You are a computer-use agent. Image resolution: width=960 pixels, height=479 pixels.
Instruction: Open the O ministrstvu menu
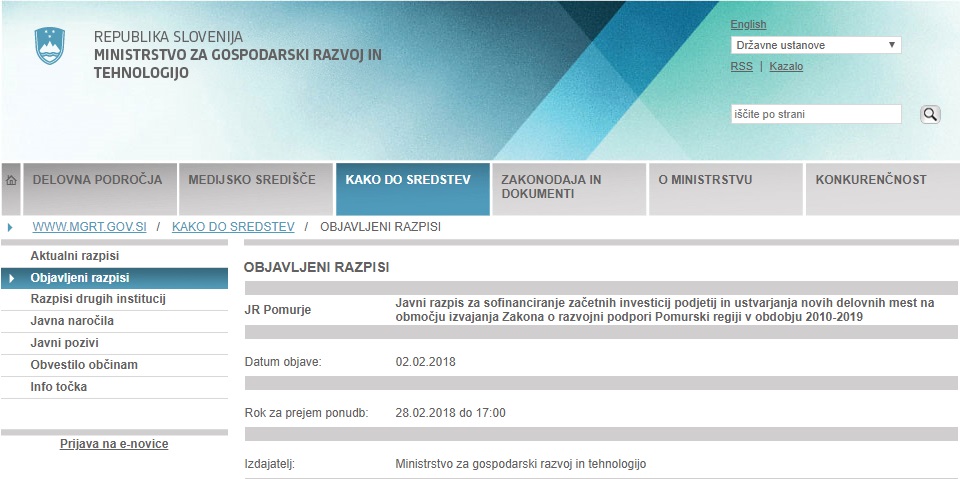click(x=726, y=189)
